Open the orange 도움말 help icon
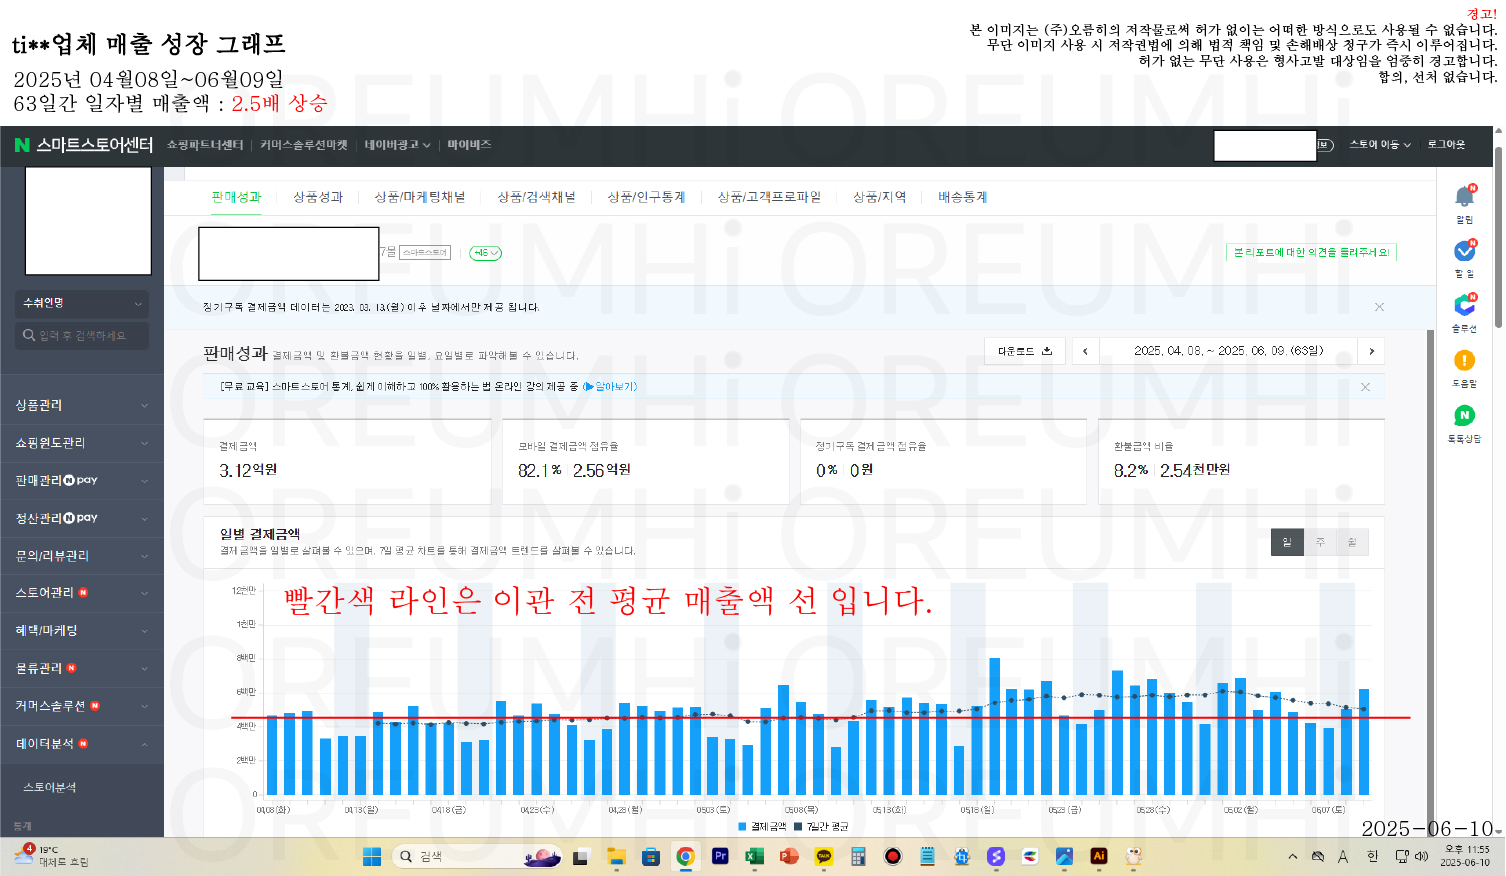 pos(1465,360)
